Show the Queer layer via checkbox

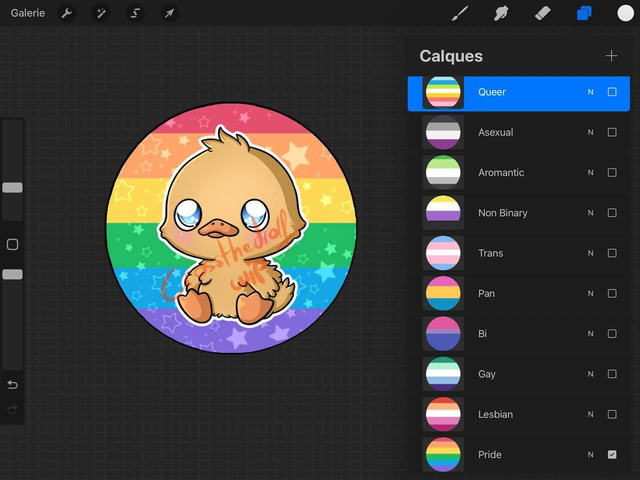coord(612,92)
